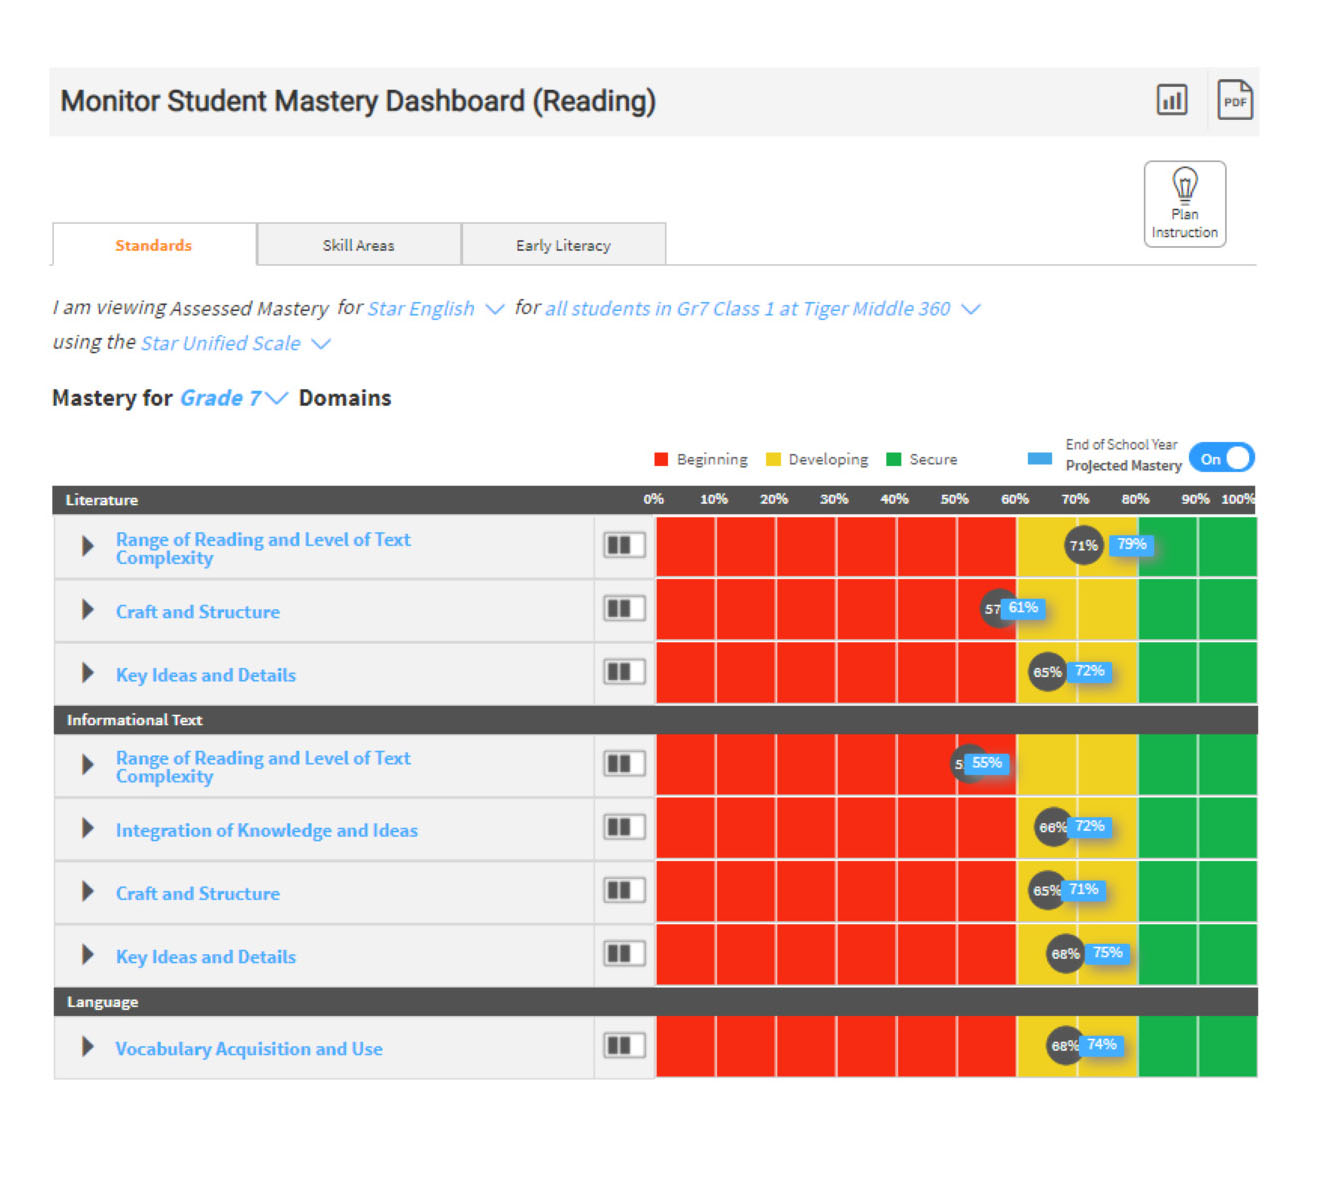
Task: Open the students group dropdown
Action: [762, 308]
